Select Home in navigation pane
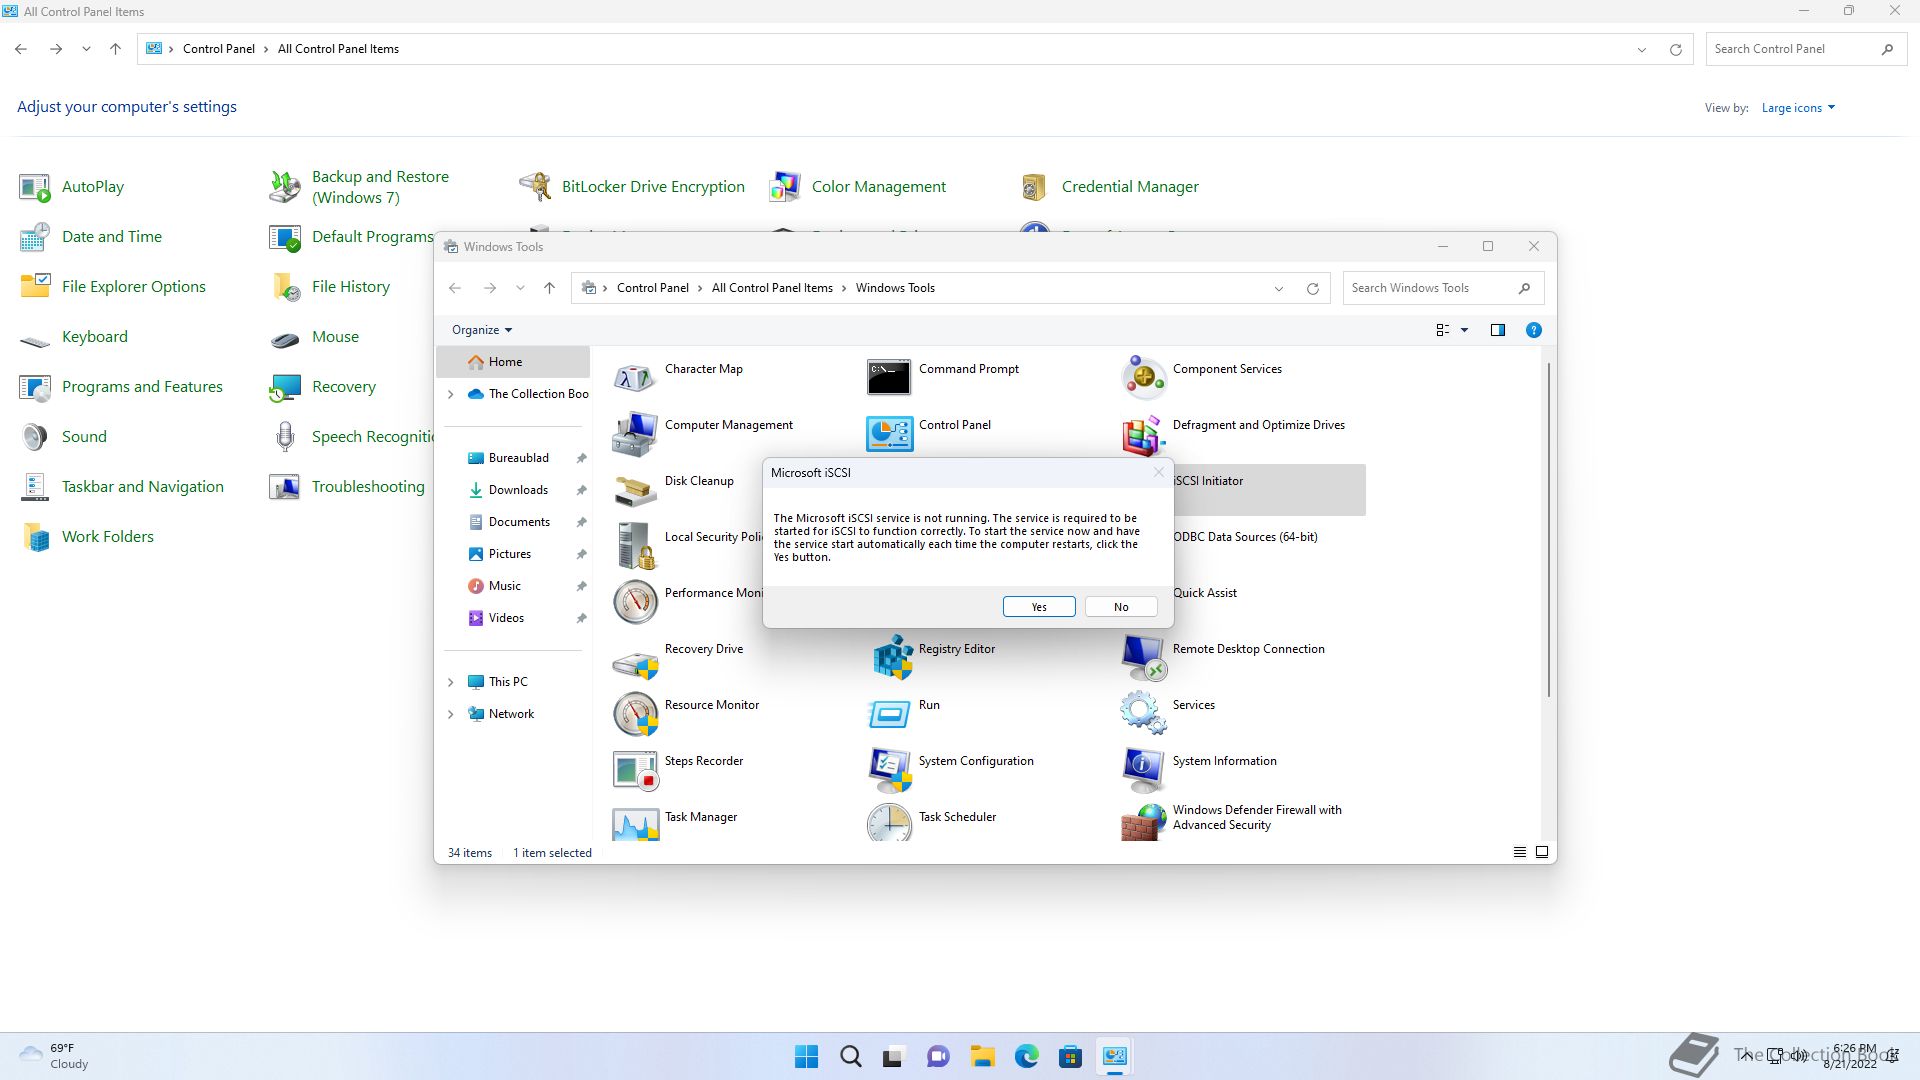1920x1080 pixels. (x=513, y=362)
